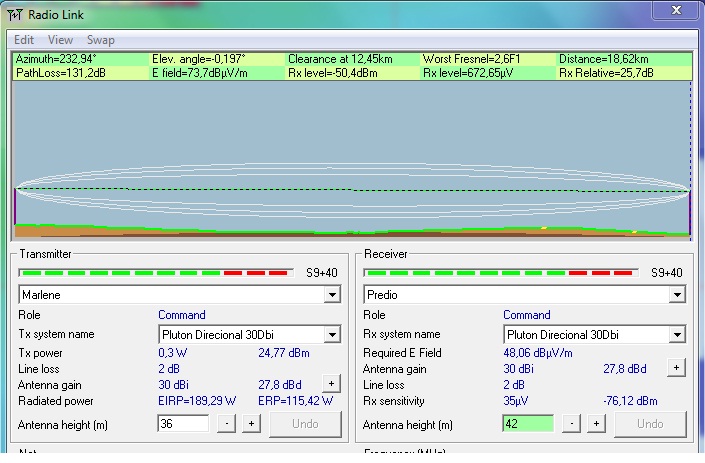
Task: Open the View menu
Action: (x=60, y=40)
